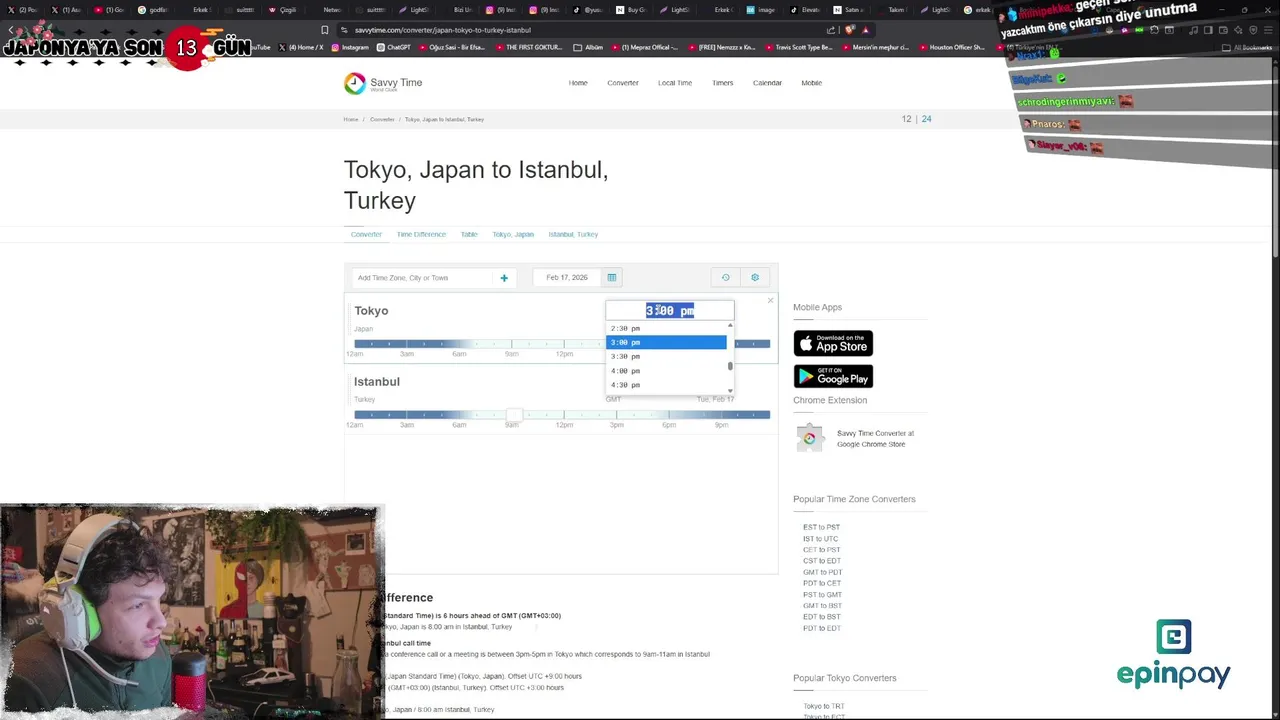The width and height of the screenshot is (1280, 720).
Task: Click the clock reset-to-current-time icon
Action: pos(725,277)
